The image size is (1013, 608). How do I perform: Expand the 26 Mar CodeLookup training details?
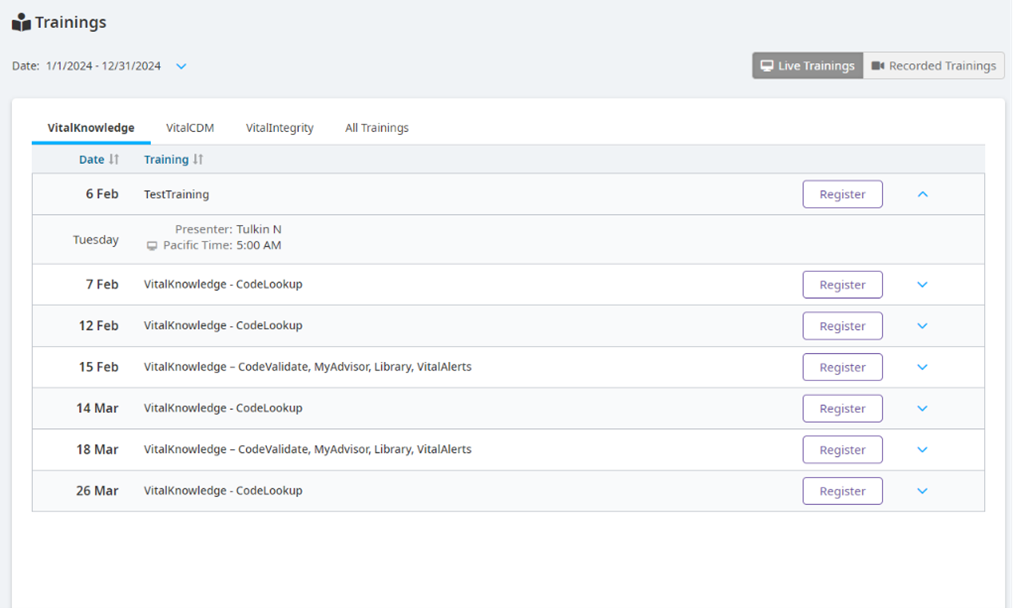[x=922, y=490]
